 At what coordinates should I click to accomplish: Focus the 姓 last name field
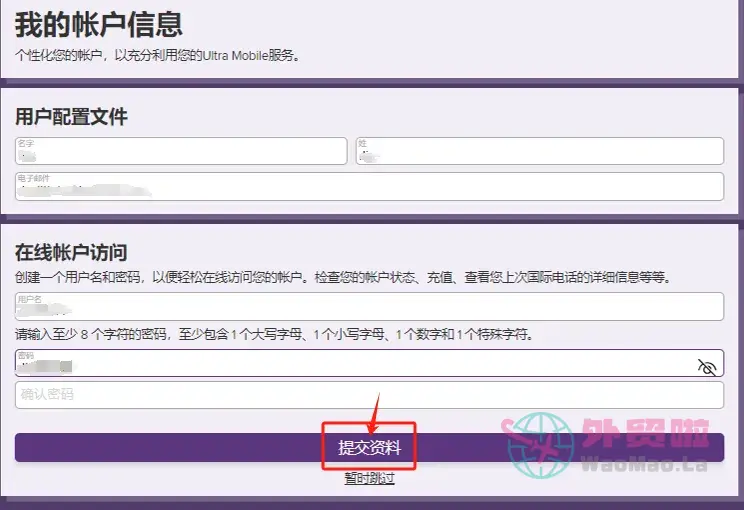[539, 151]
